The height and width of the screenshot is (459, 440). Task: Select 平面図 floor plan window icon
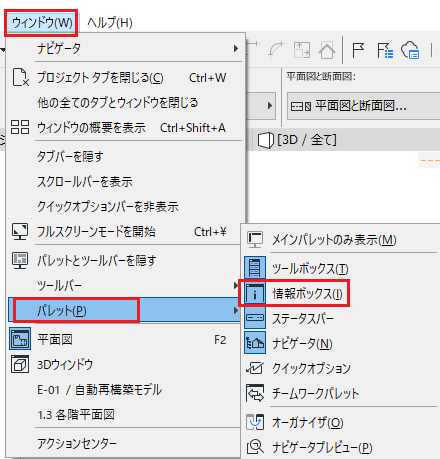pyautogui.click(x=20, y=339)
